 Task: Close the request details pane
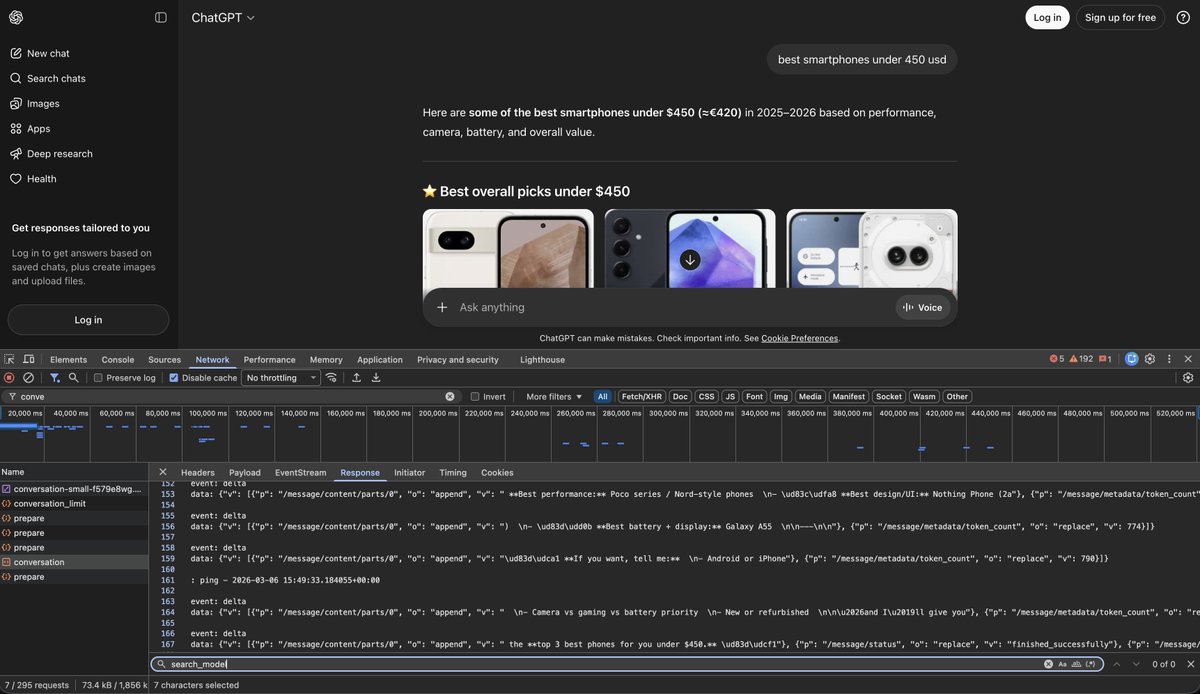[163, 472]
